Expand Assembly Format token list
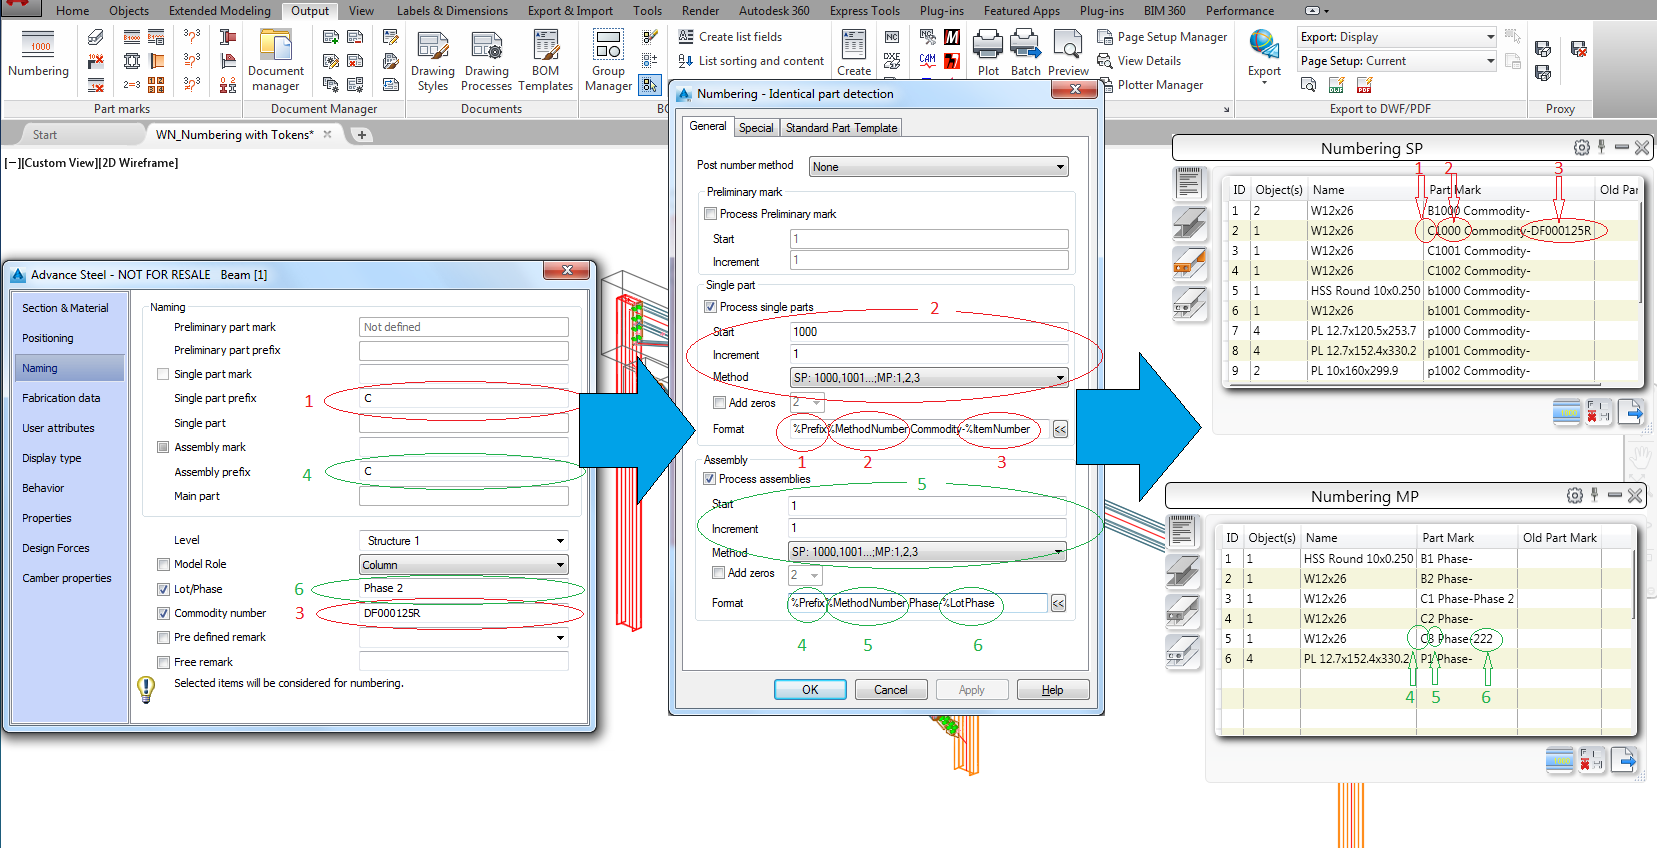1657x848 pixels. point(1058,603)
